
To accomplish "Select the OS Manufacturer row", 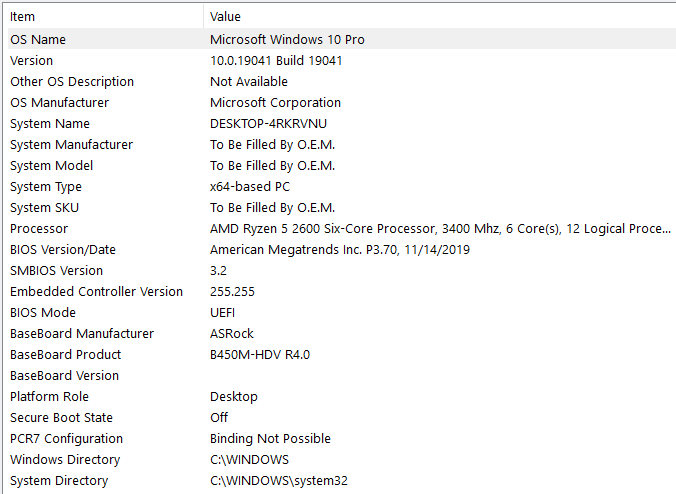I will click(60, 103).
